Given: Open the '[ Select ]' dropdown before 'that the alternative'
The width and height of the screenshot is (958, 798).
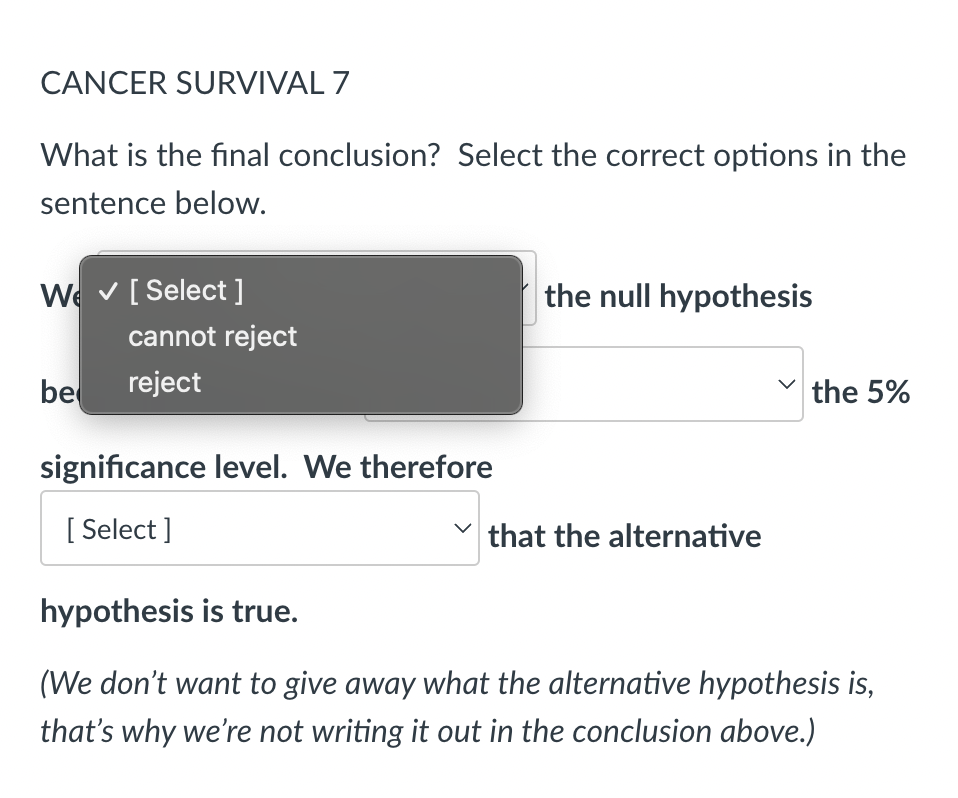Looking at the screenshot, I should pyautogui.click(x=260, y=527).
